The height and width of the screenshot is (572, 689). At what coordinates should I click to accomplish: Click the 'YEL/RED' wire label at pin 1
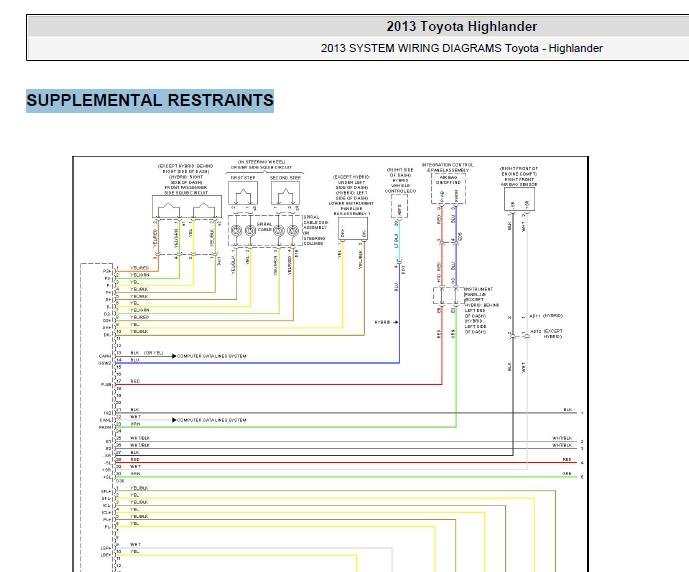pyautogui.click(x=139, y=268)
